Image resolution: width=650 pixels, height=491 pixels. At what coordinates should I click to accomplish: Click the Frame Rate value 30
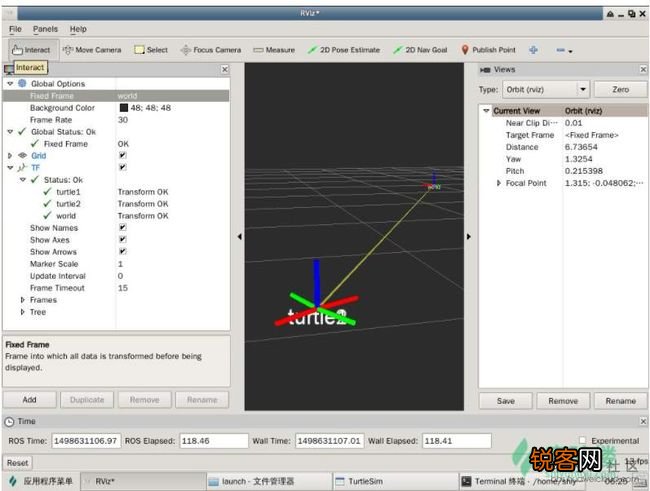(x=123, y=120)
